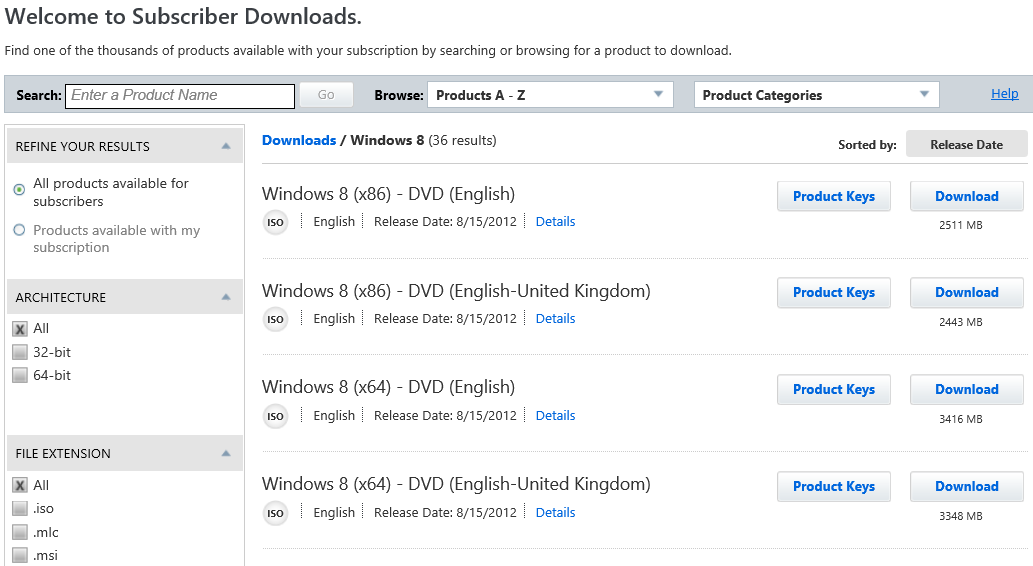Sort results by Release Date

pyautogui.click(x=966, y=144)
